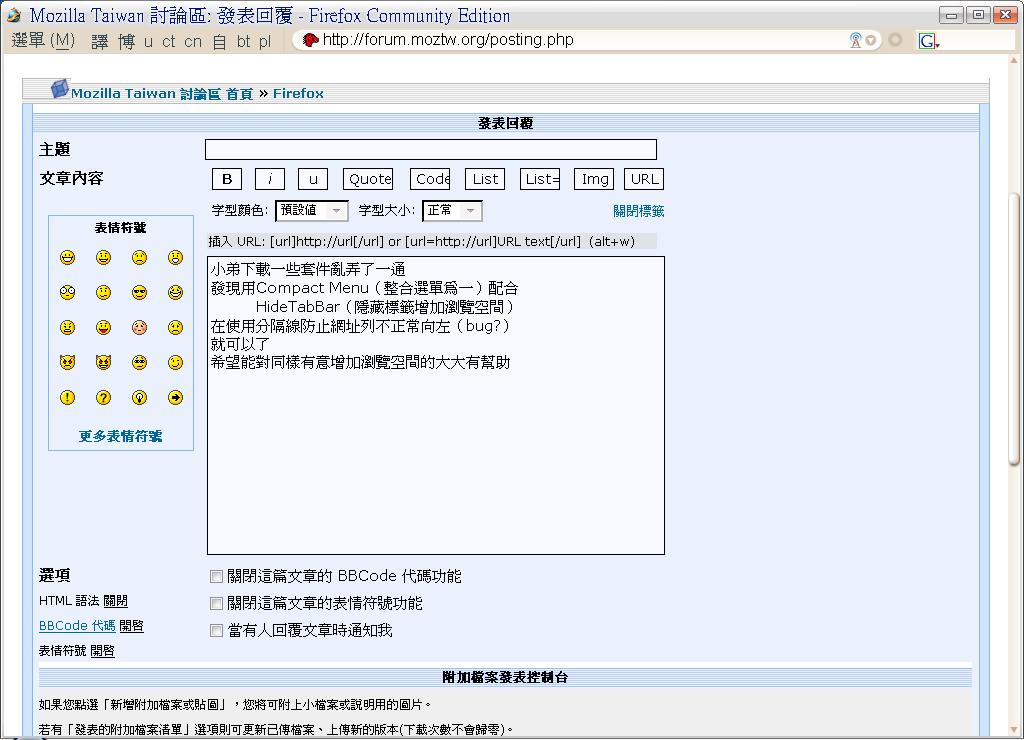This screenshot has height=740, width=1024.
Task: Insert a URL tag
Action: [x=644, y=179]
